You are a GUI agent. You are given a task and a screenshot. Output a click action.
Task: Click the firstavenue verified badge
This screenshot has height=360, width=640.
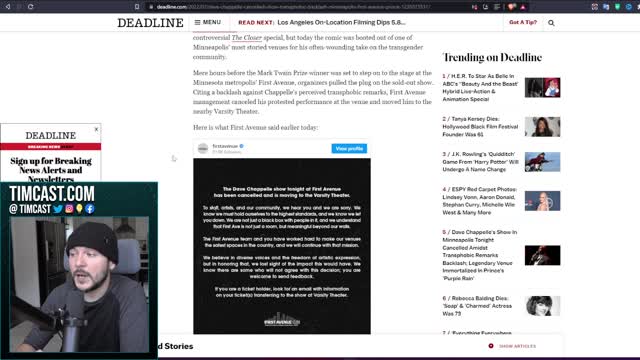[x=242, y=146]
